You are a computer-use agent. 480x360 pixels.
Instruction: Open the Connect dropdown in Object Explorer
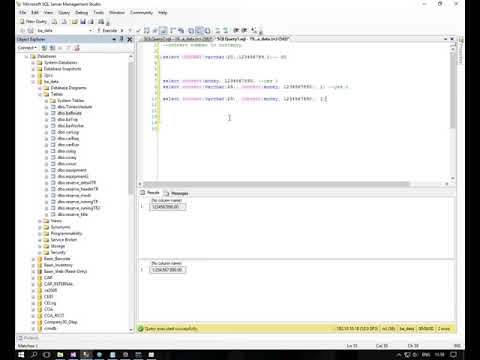[x=27, y=48]
